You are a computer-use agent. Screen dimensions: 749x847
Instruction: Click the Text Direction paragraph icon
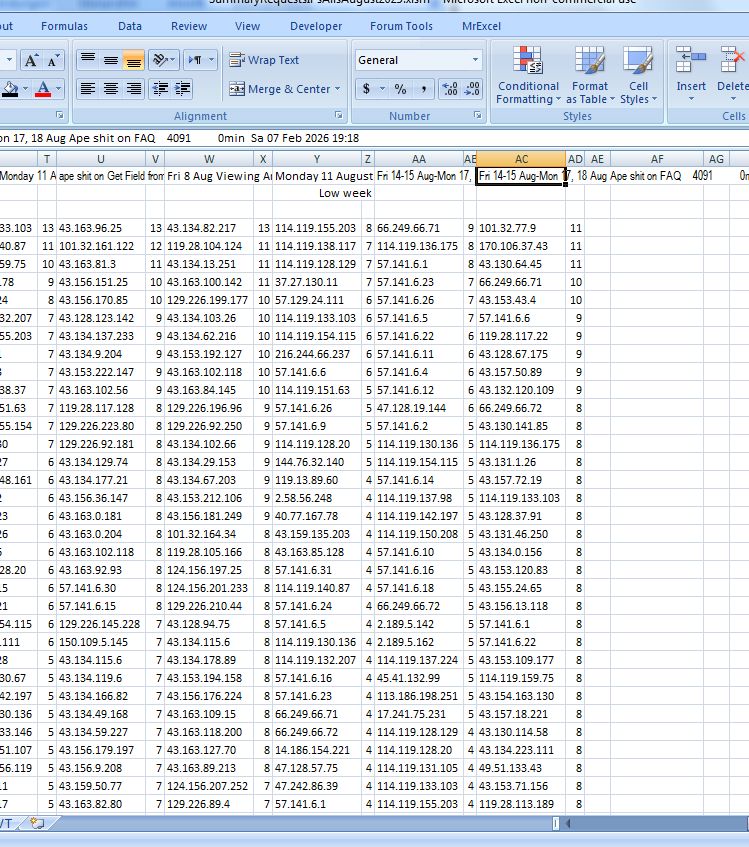pyautogui.click(x=194, y=59)
